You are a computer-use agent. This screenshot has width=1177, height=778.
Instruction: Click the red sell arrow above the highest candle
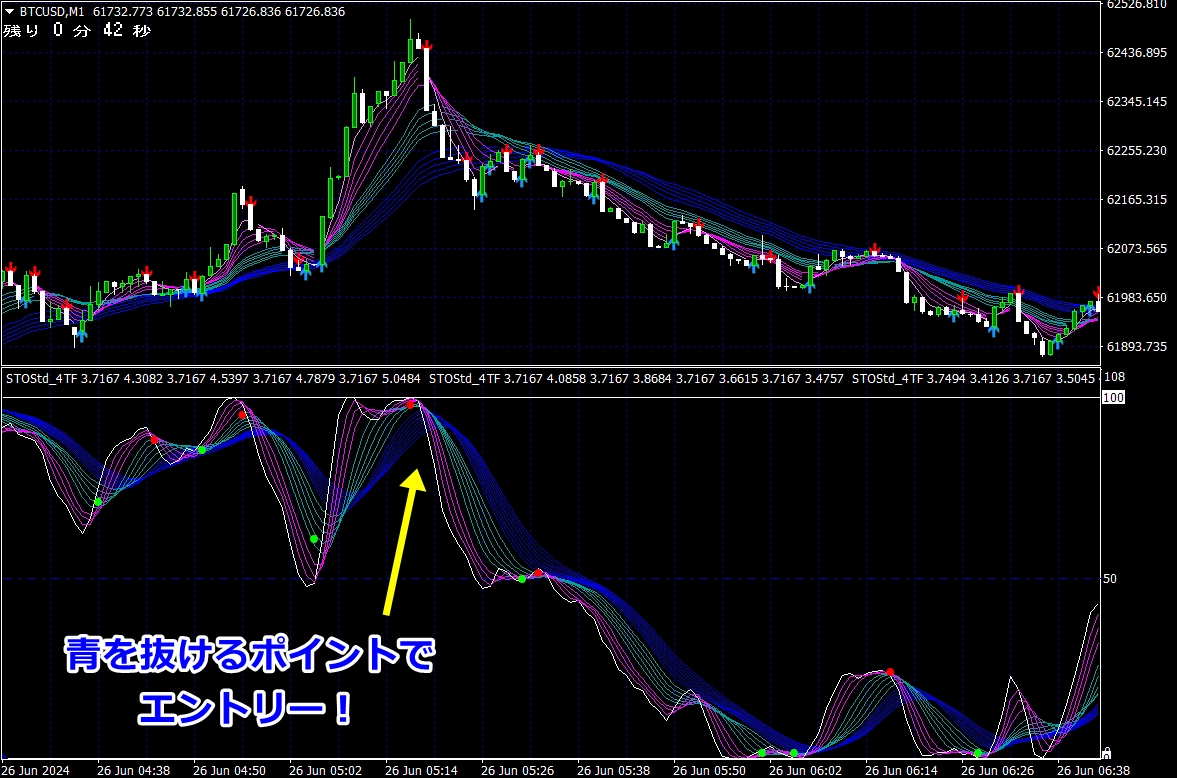coord(427,45)
